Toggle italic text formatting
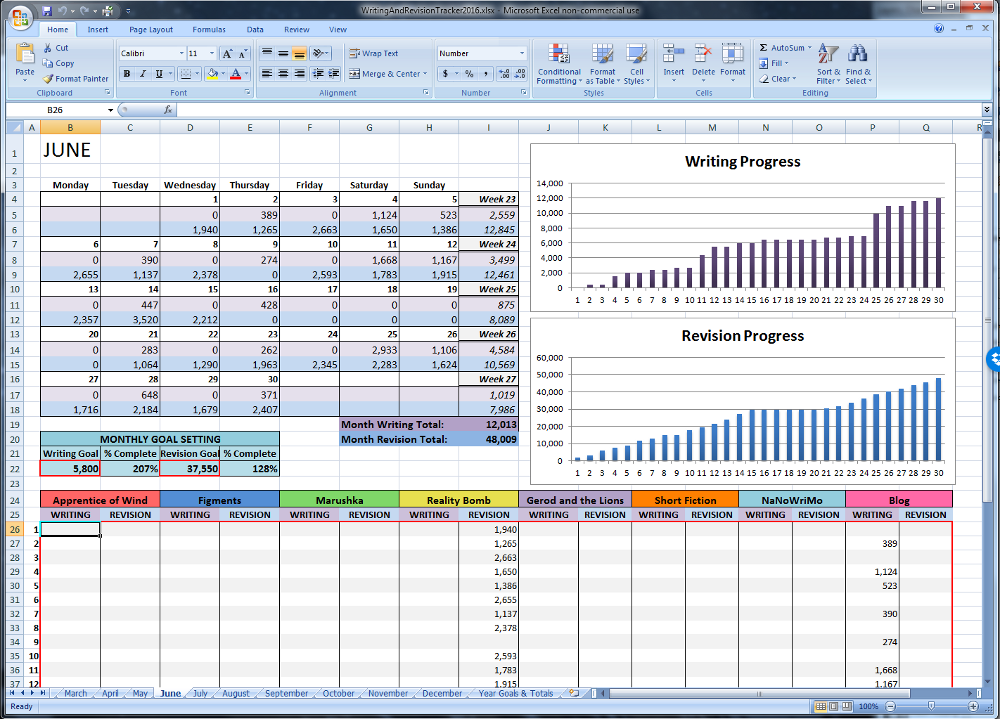The height and width of the screenshot is (719, 1000). [143, 74]
